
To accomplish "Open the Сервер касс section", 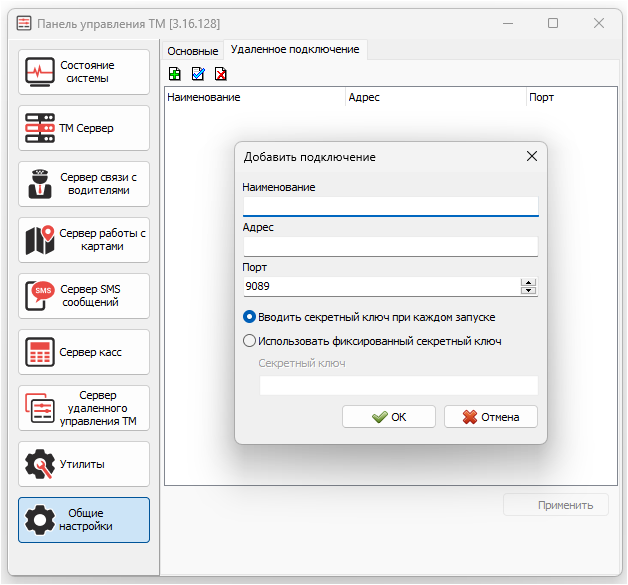I will tap(84, 352).
